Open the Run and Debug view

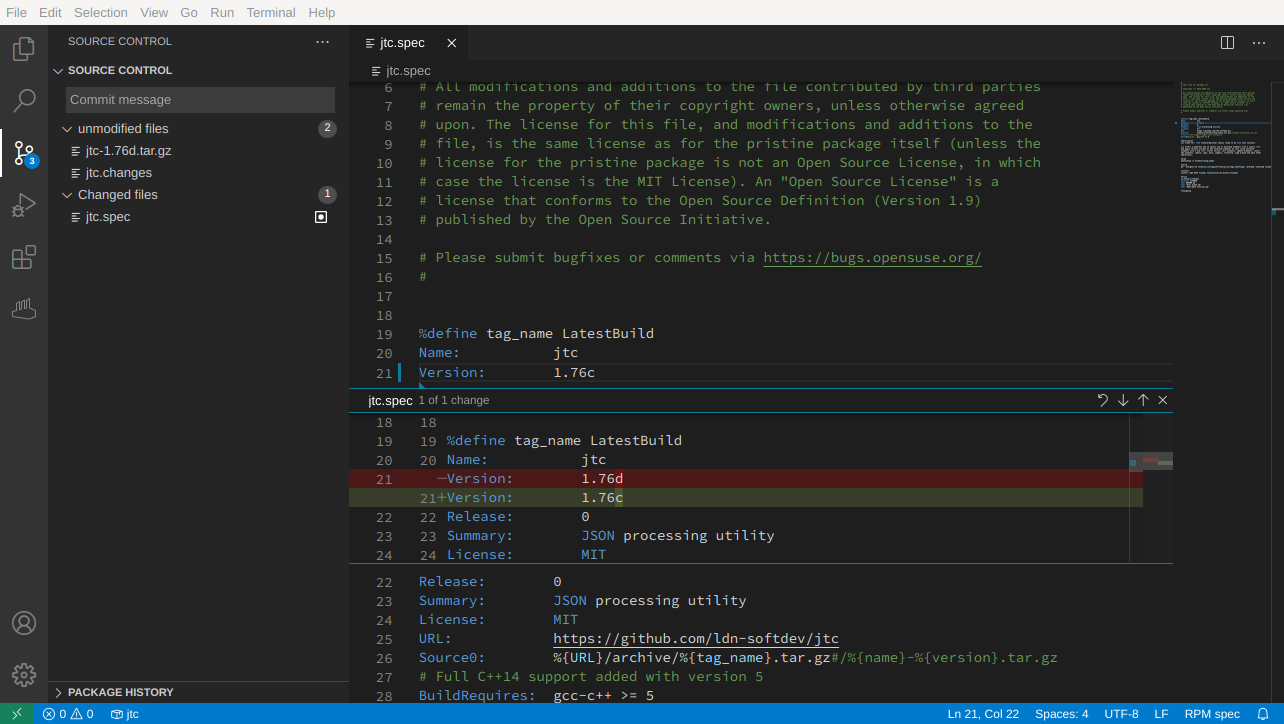pyautogui.click(x=24, y=205)
